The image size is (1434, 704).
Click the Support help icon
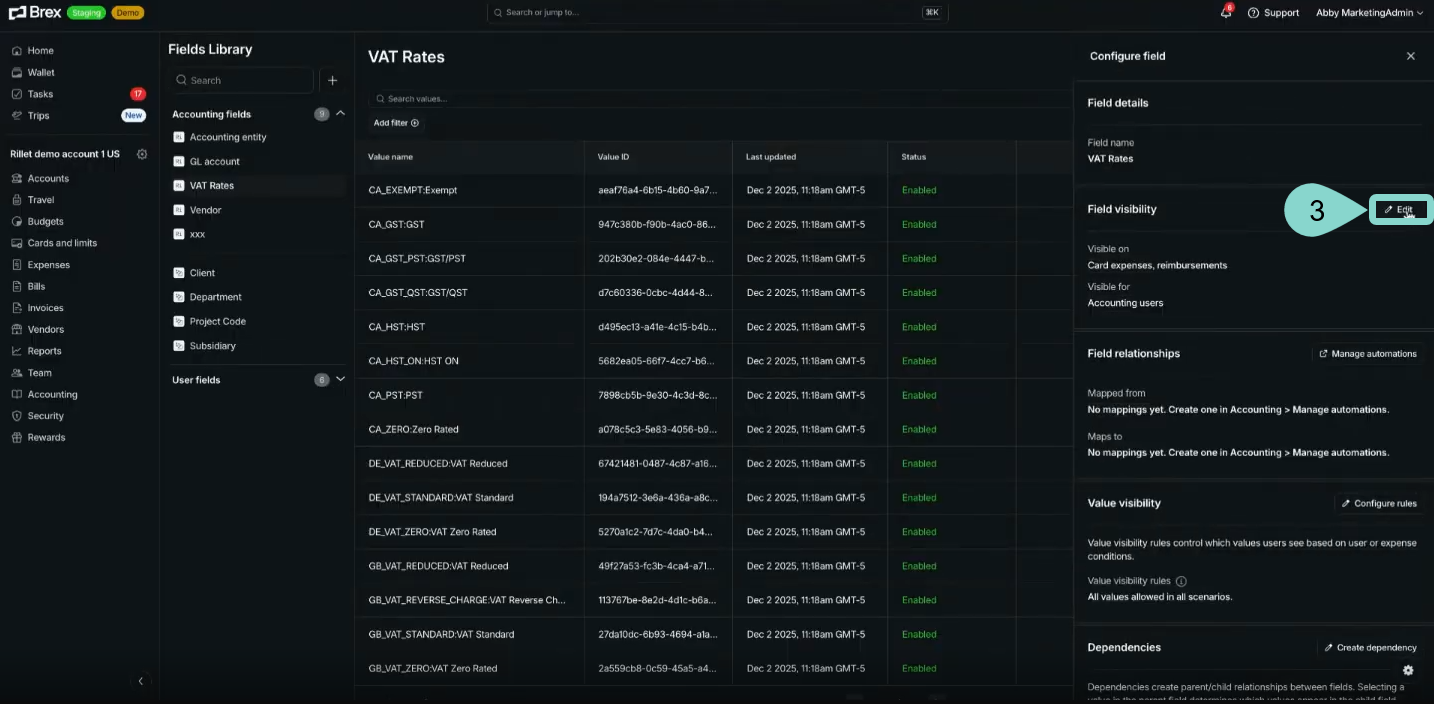1253,13
